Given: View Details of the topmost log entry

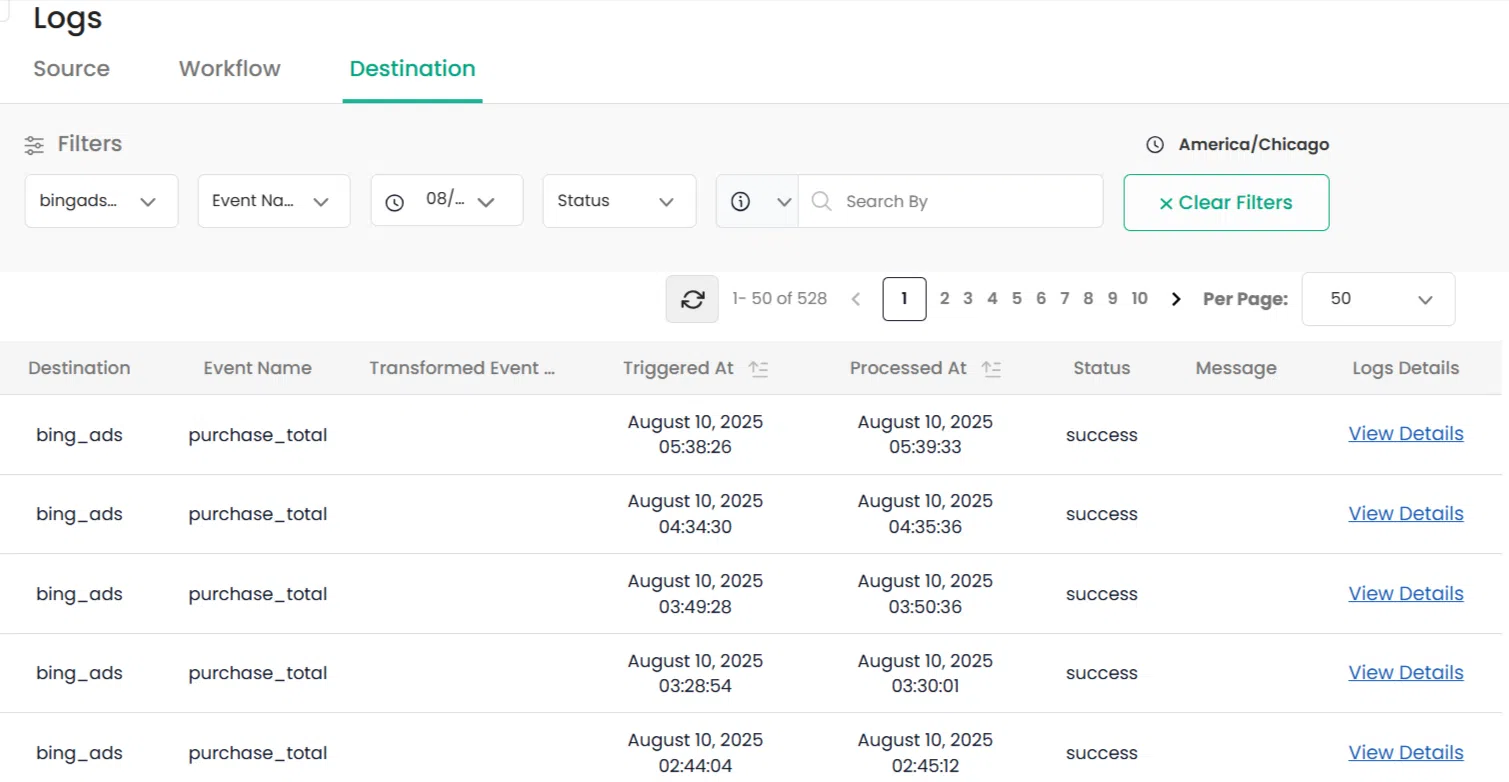Looking at the screenshot, I should [x=1405, y=433].
